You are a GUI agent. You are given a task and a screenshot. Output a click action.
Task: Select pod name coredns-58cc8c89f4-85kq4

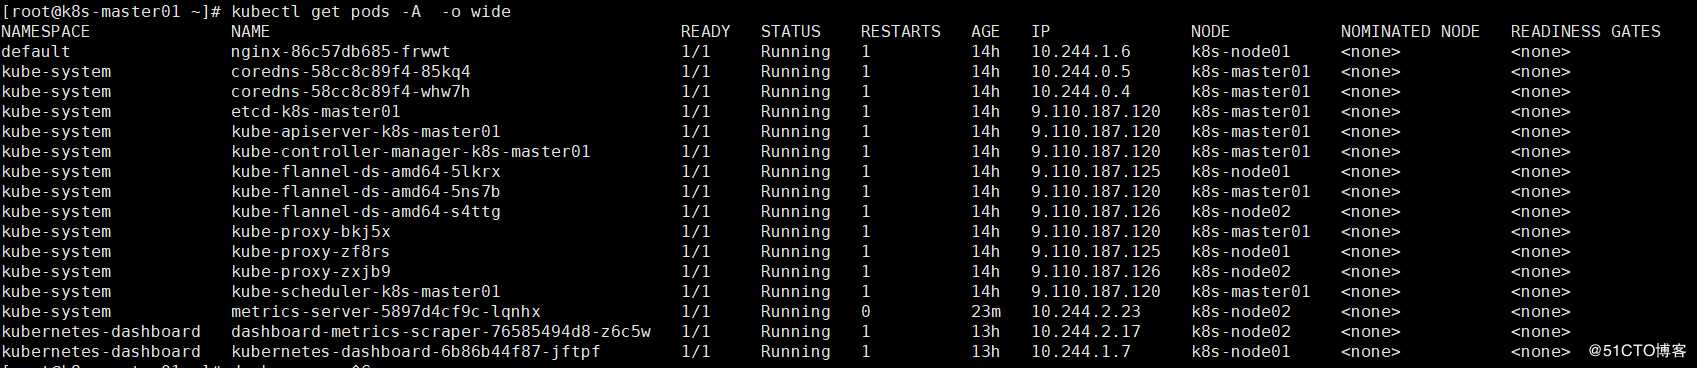[x=351, y=72]
